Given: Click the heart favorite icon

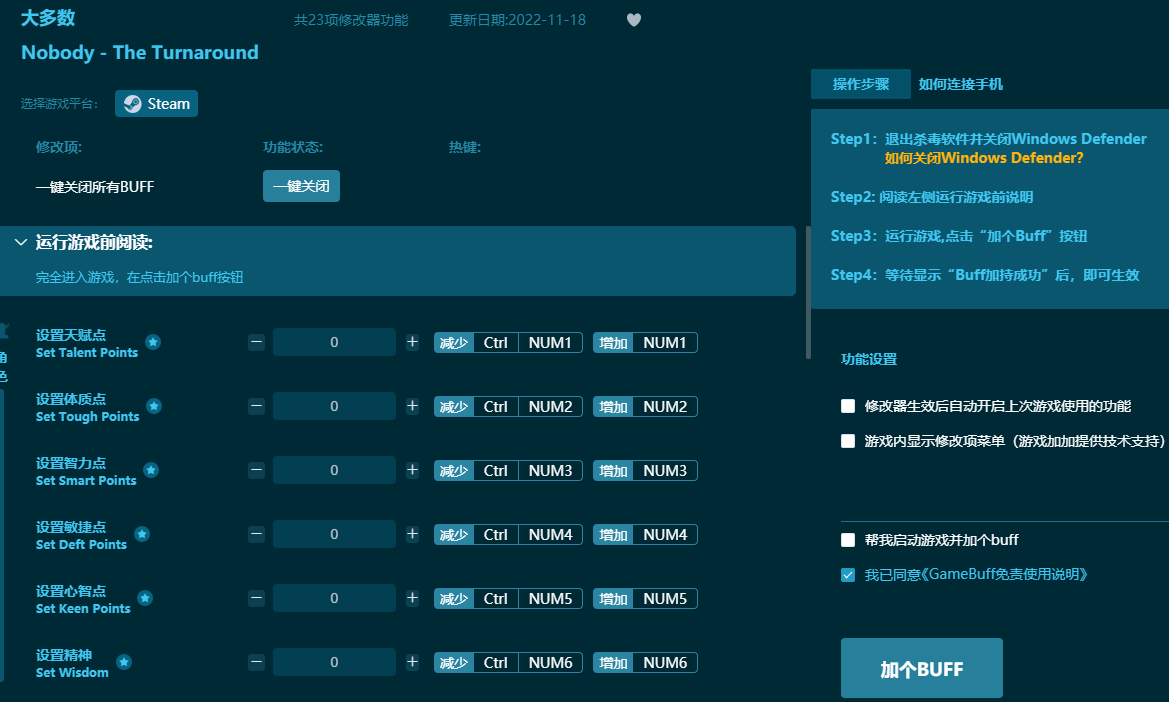Looking at the screenshot, I should click(634, 20).
